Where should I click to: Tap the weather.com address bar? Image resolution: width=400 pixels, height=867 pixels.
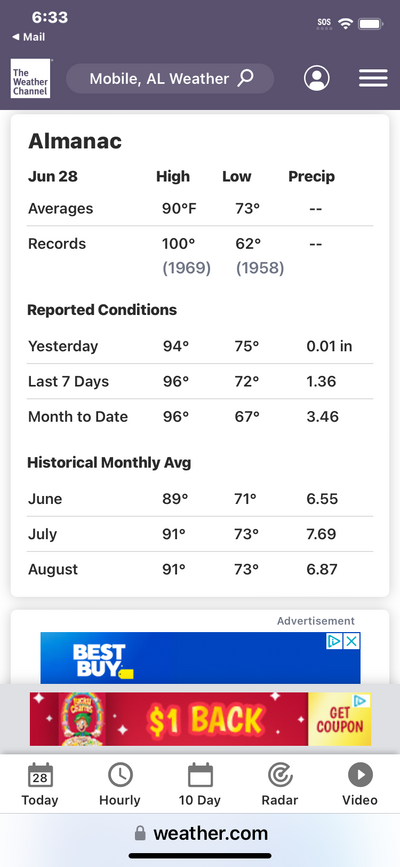(x=200, y=833)
